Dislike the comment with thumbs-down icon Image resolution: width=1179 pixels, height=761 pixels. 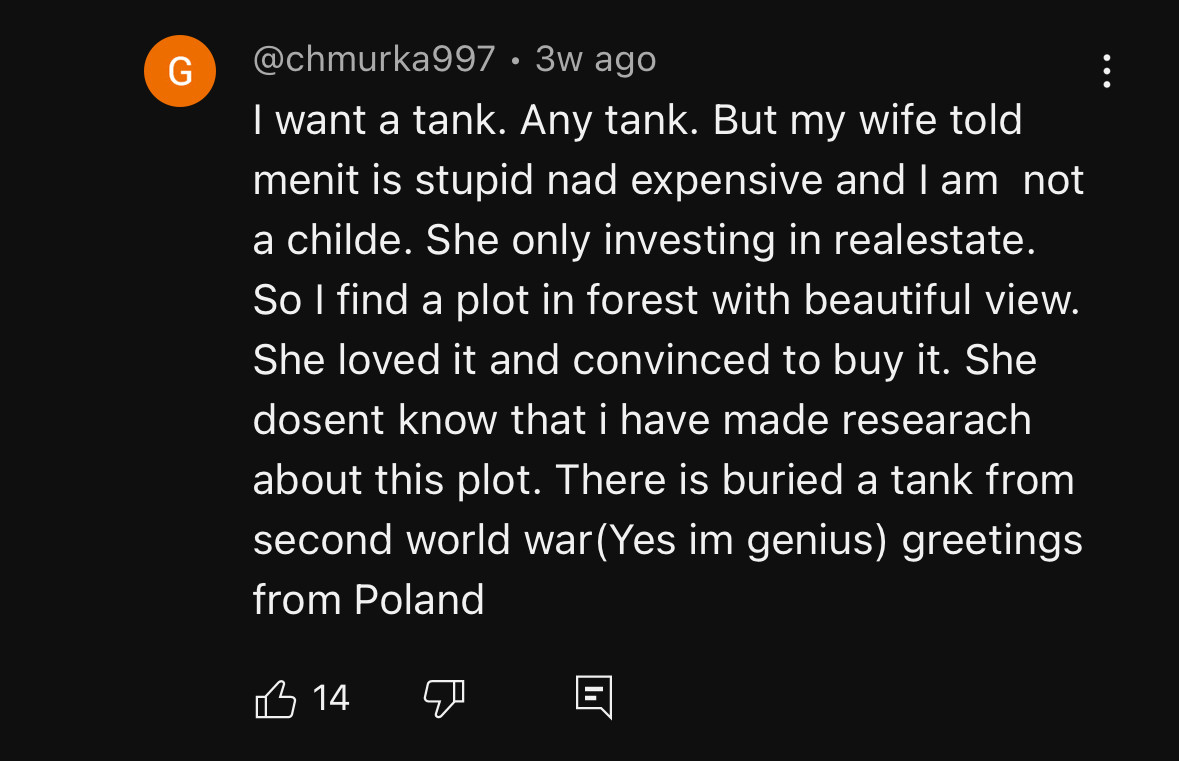click(444, 698)
